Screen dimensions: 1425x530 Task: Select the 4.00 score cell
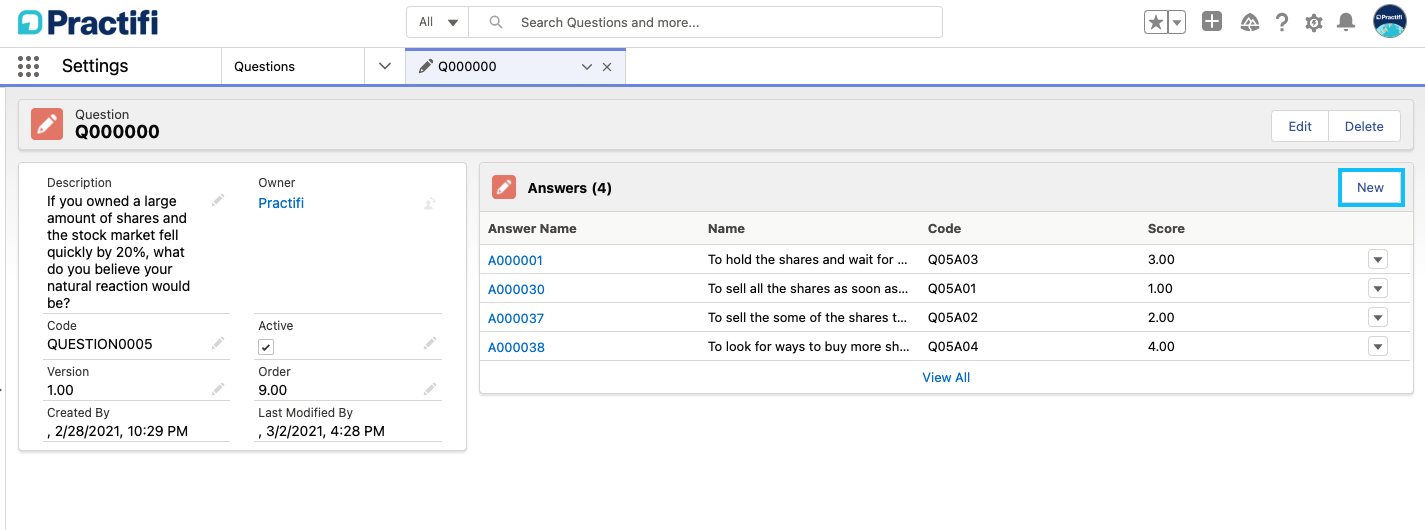coord(1161,347)
